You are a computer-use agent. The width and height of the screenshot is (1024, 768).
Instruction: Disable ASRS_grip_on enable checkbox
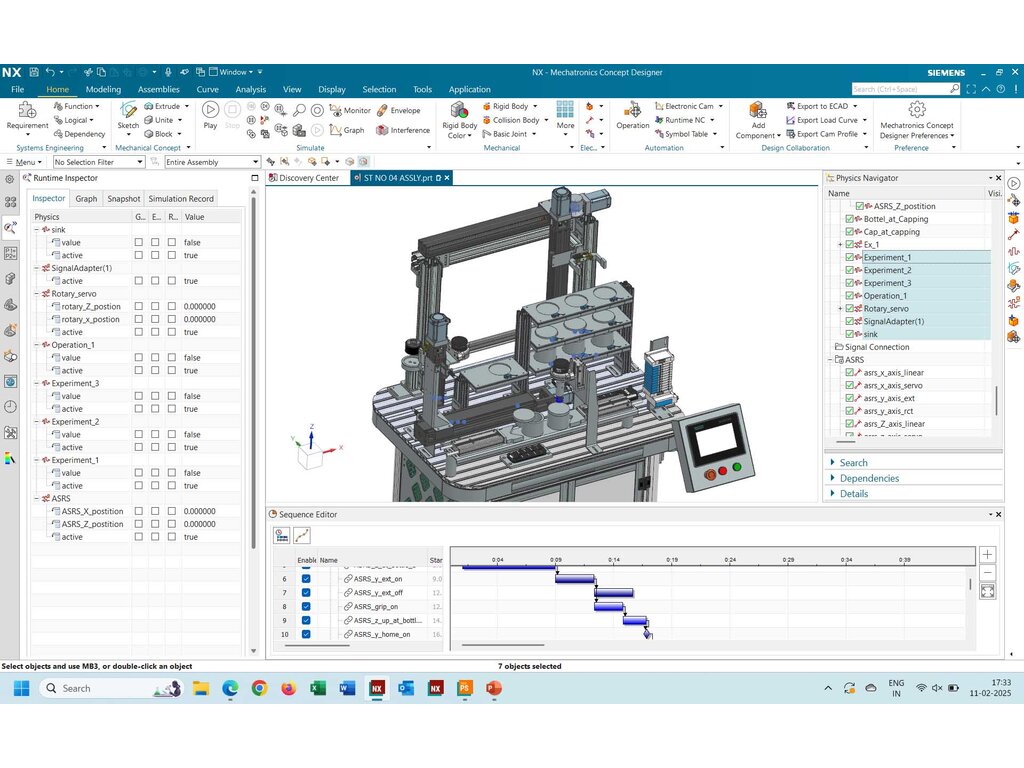[306, 607]
